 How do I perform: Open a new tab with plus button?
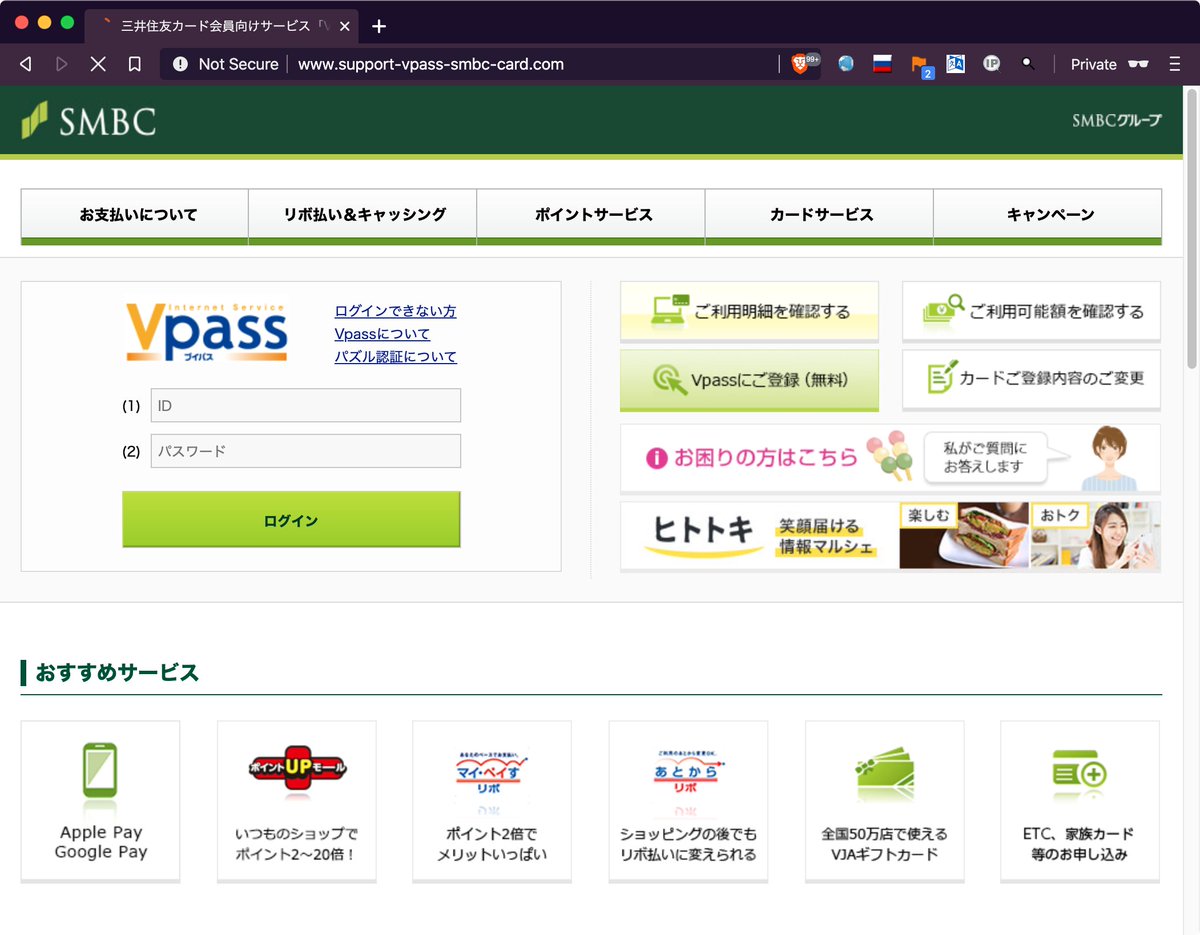click(x=378, y=26)
